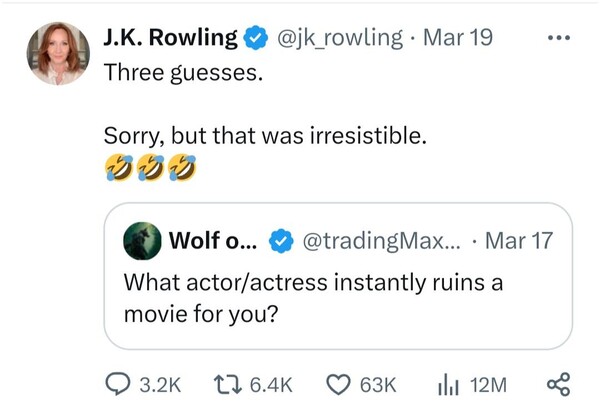Click the share icon on the tweet
Viewport: 600px width, 415px height.
pyautogui.click(x=557, y=385)
